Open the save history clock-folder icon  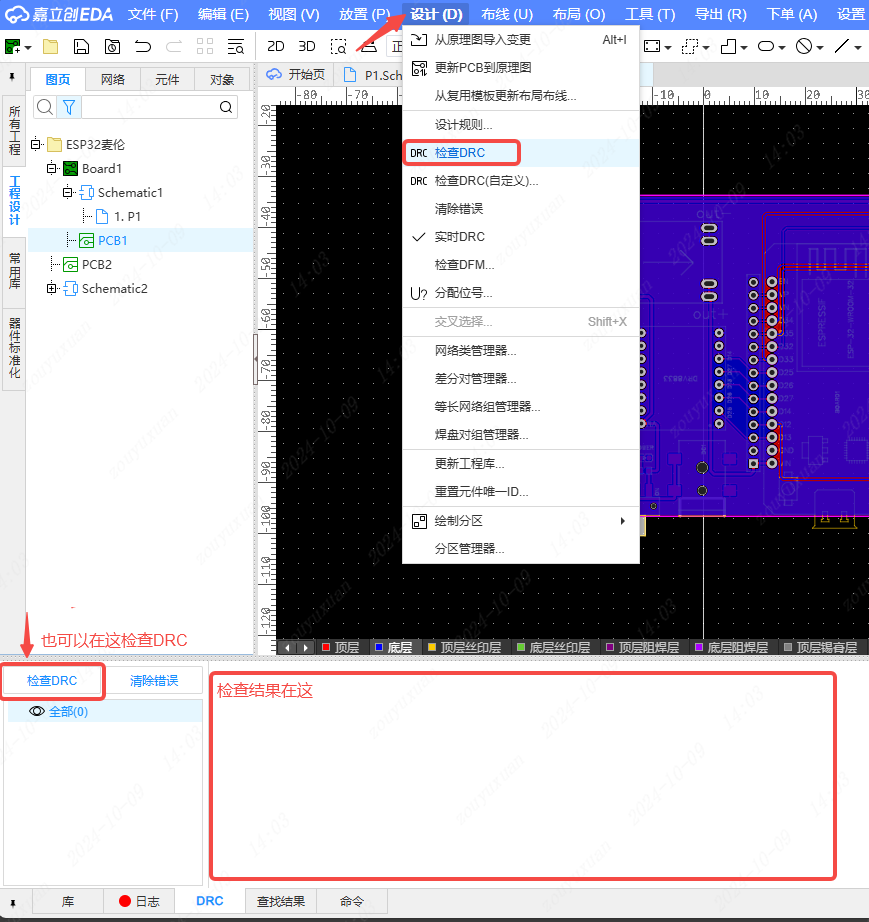coord(112,46)
